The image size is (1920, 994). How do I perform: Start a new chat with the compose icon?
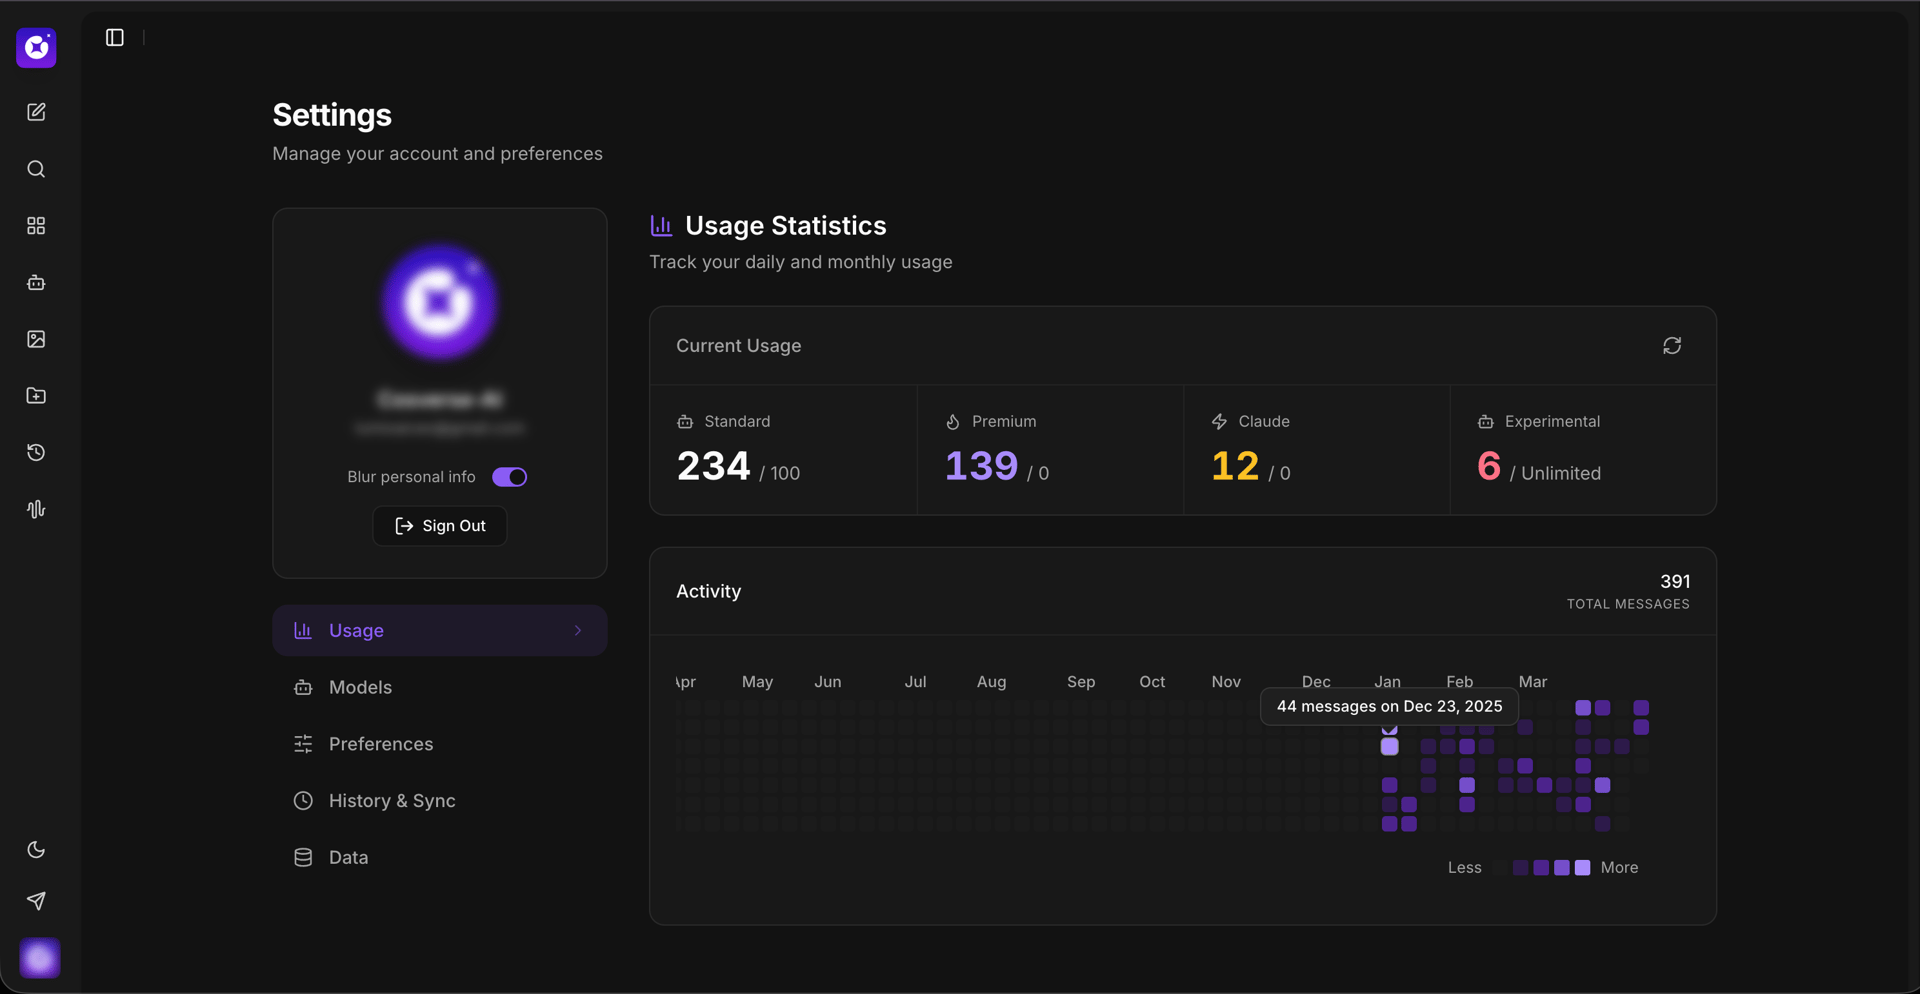[x=36, y=111]
